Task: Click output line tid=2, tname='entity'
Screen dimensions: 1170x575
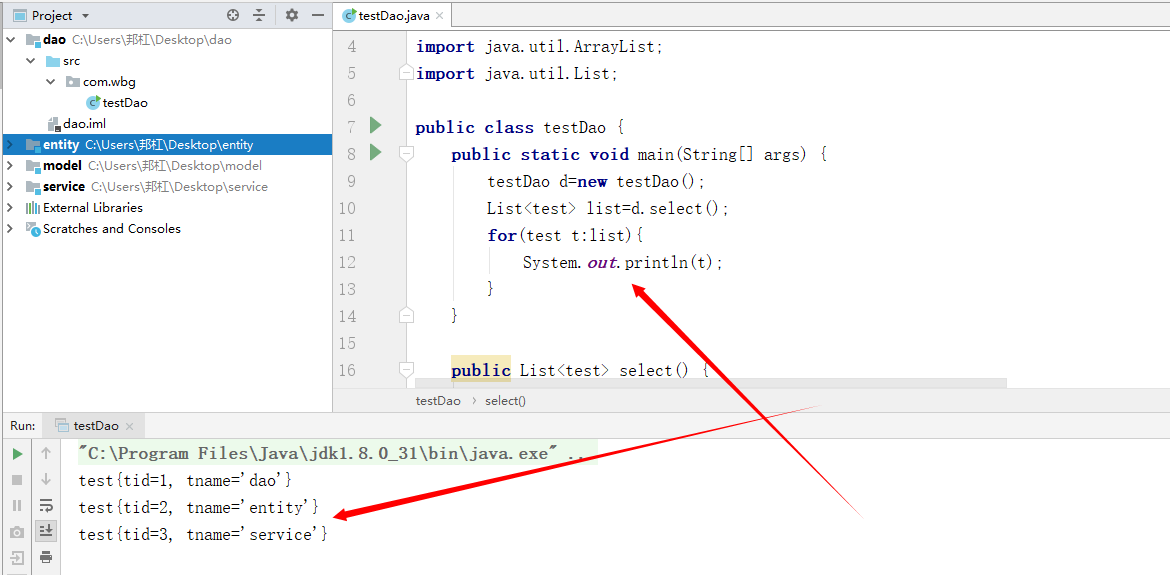Action: [x=199, y=508]
